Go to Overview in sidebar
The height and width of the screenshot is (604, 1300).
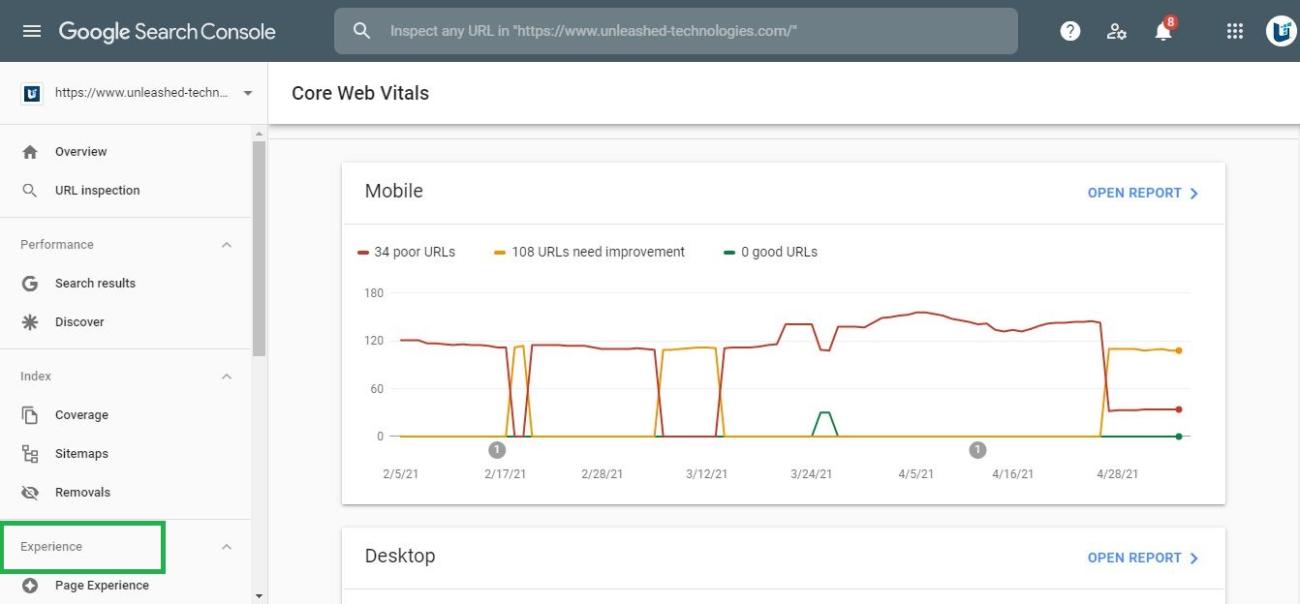coord(80,152)
